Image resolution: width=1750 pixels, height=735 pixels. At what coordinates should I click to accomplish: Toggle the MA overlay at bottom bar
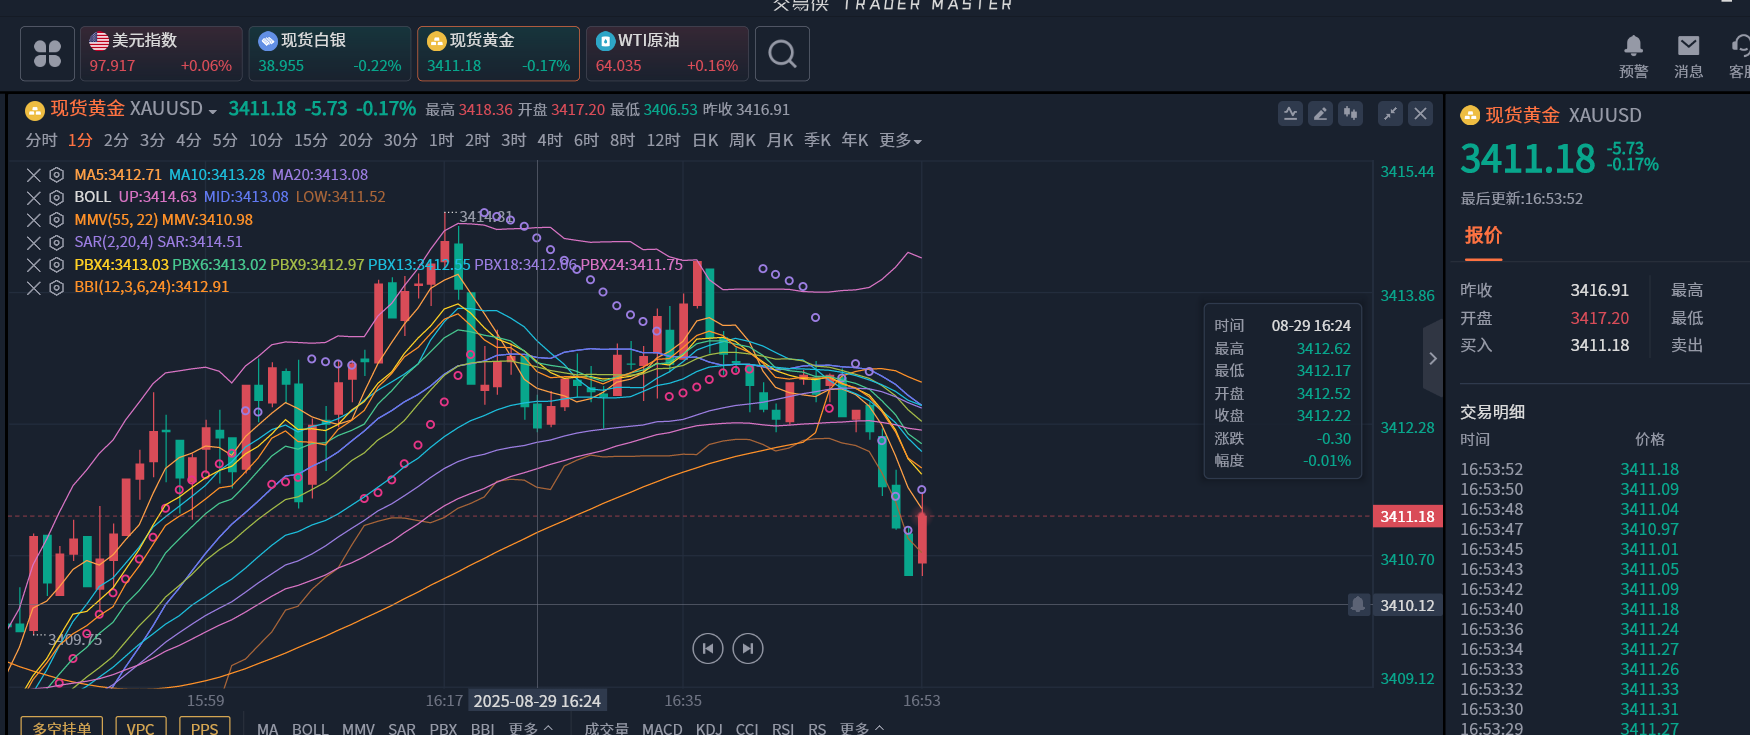[x=267, y=729]
